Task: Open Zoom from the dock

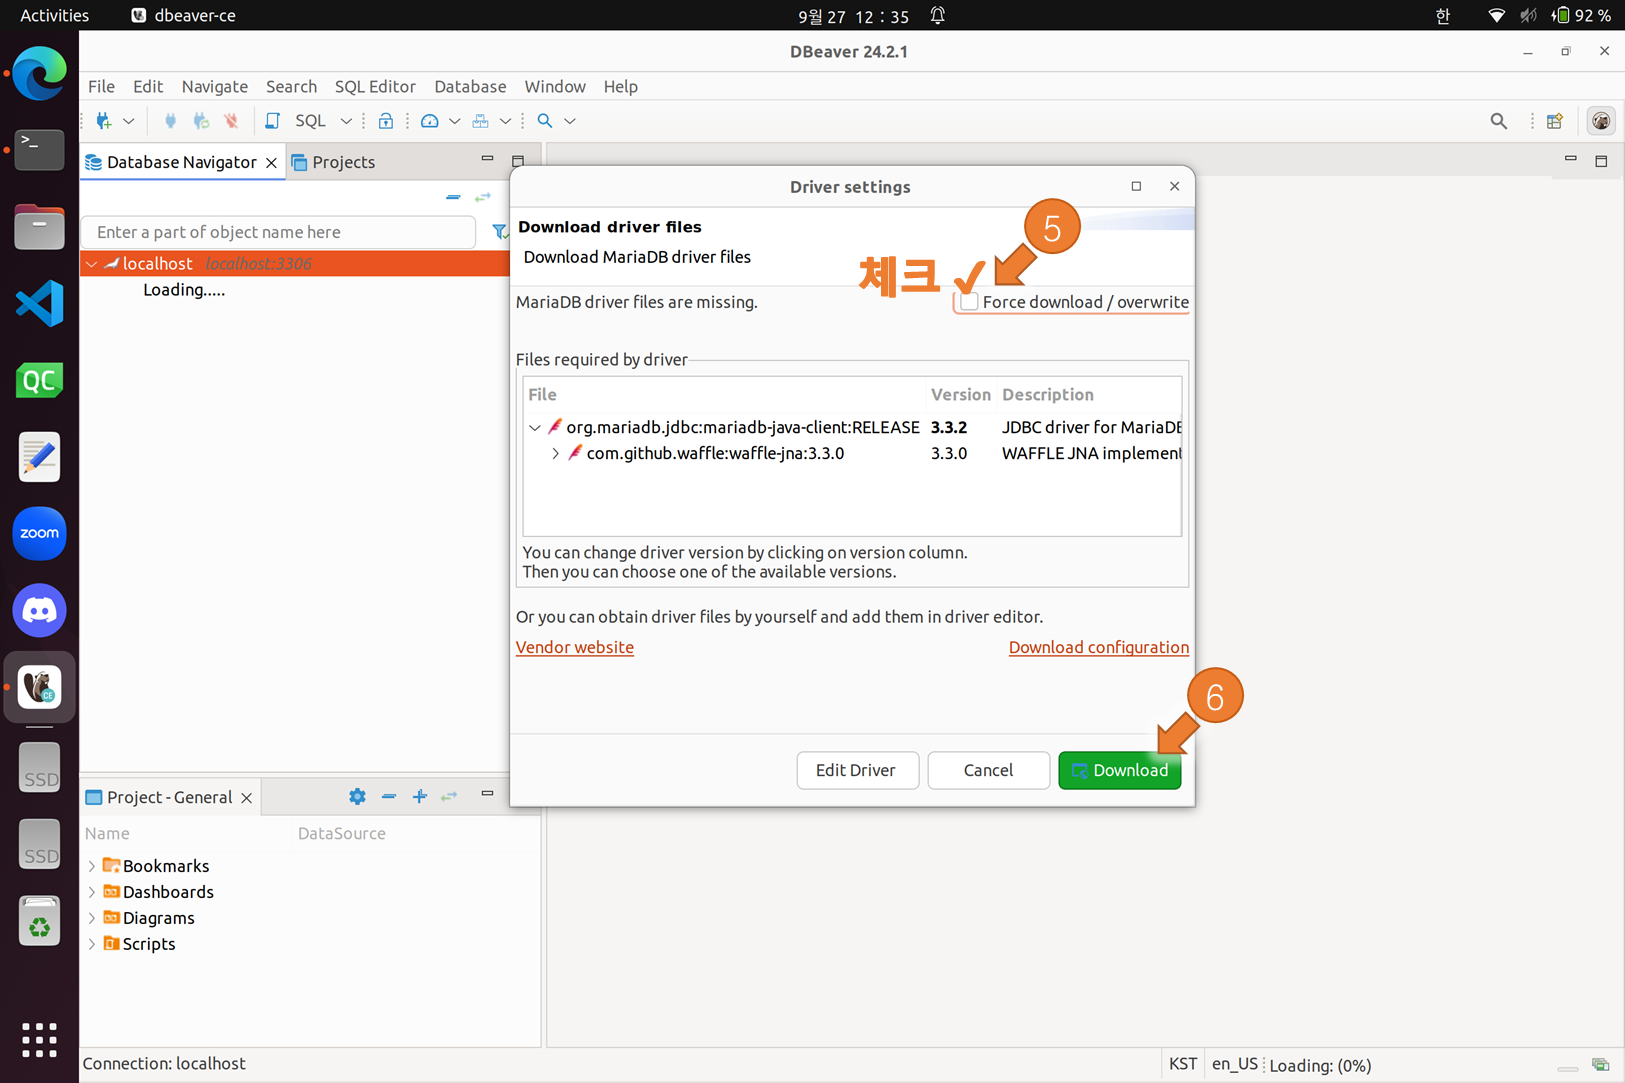Action: click(39, 533)
